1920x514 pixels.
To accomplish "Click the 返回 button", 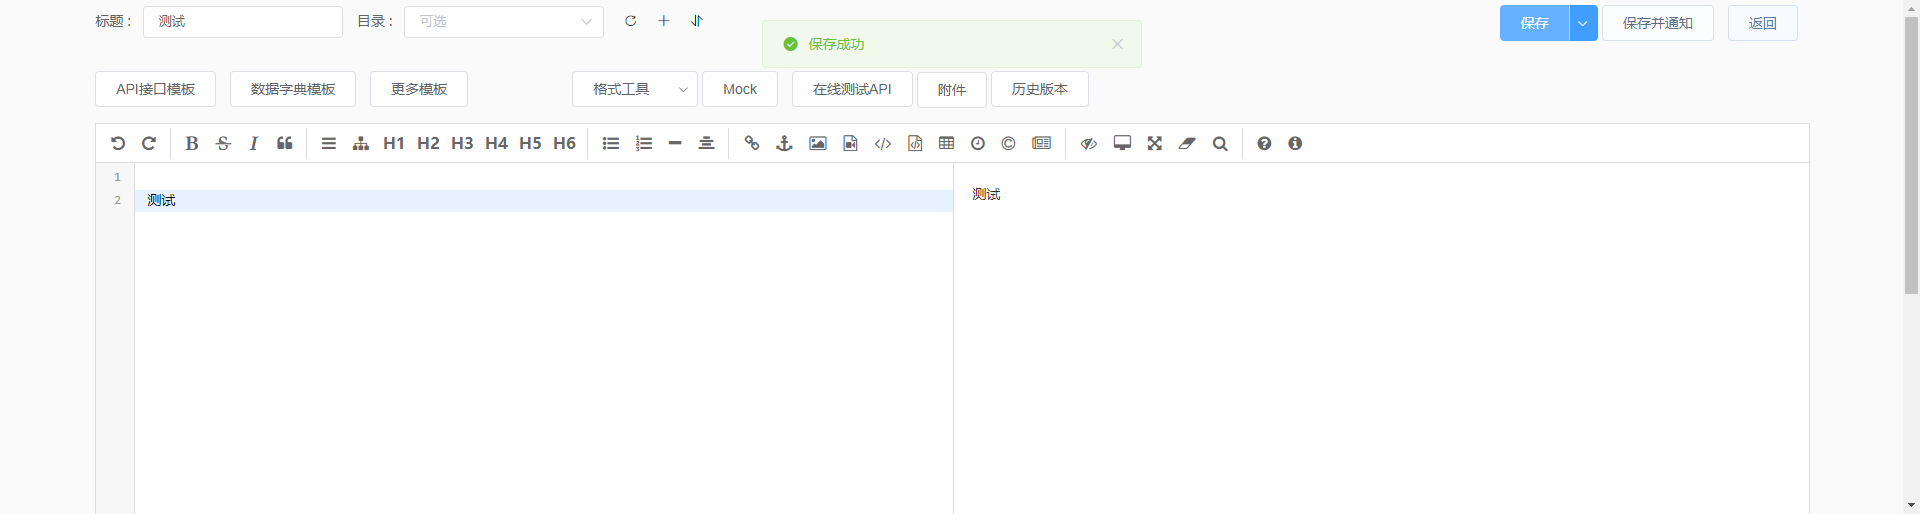I will (x=1763, y=23).
